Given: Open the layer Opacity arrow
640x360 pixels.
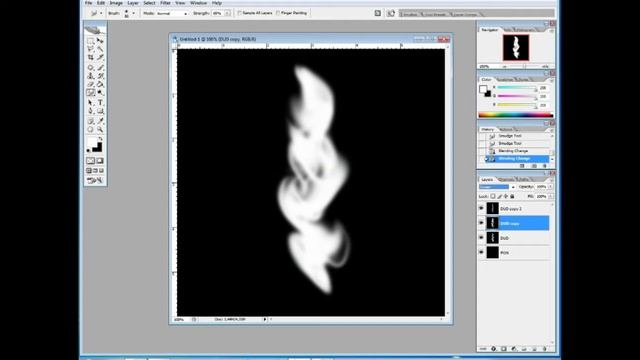Looking at the screenshot, I should [x=550, y=187].
